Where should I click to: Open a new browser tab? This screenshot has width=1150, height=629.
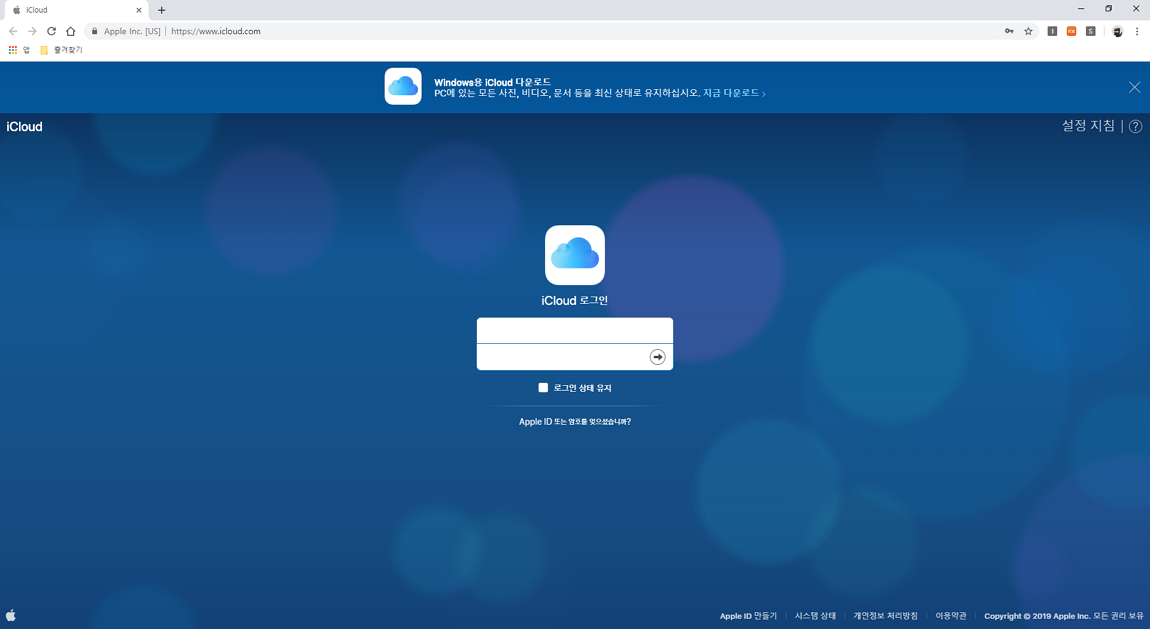click(x=161, y=10)
